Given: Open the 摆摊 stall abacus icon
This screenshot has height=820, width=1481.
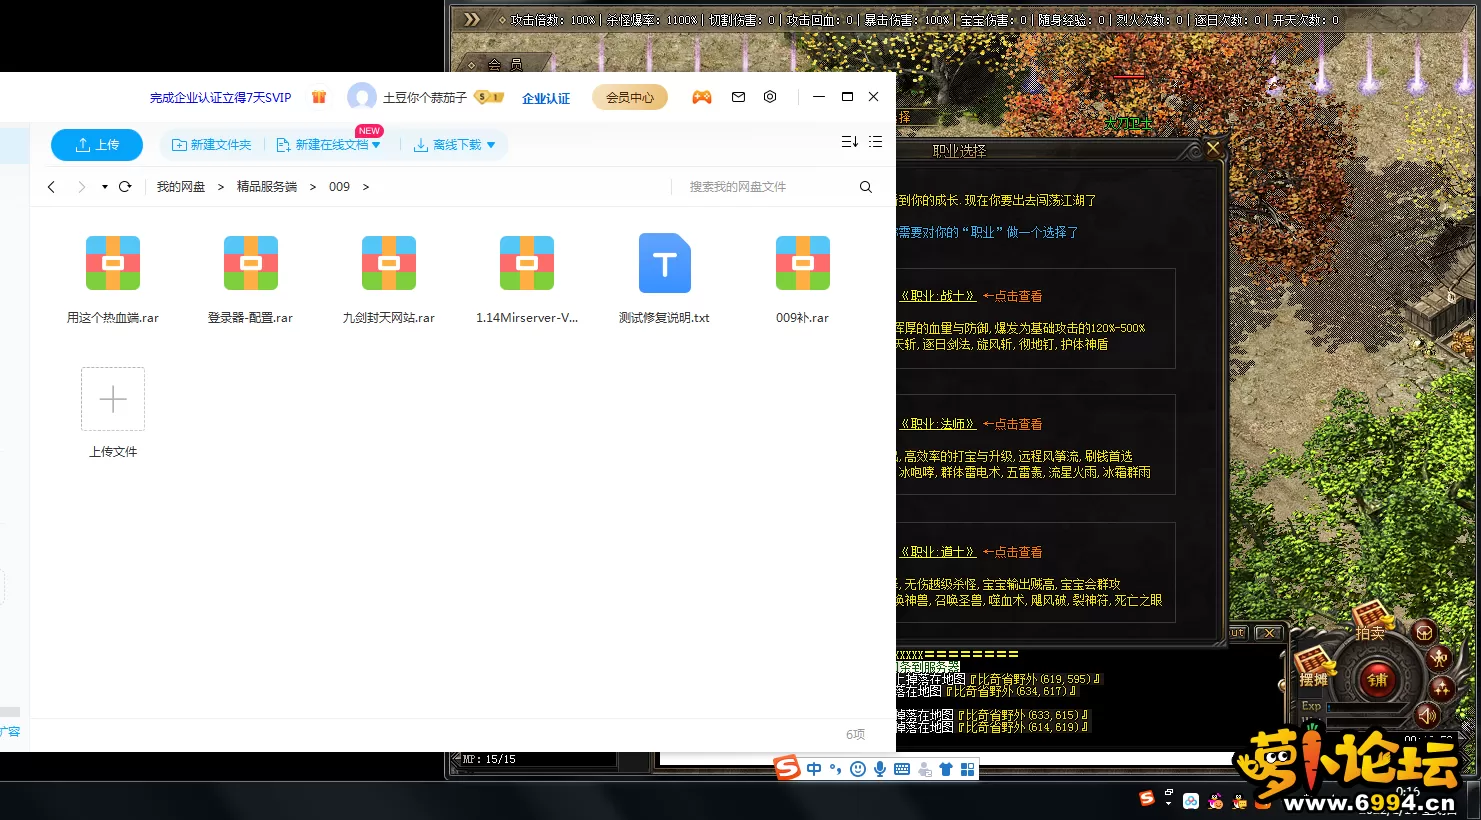Looking at the screenshot, I should [x=1314, y=667].
